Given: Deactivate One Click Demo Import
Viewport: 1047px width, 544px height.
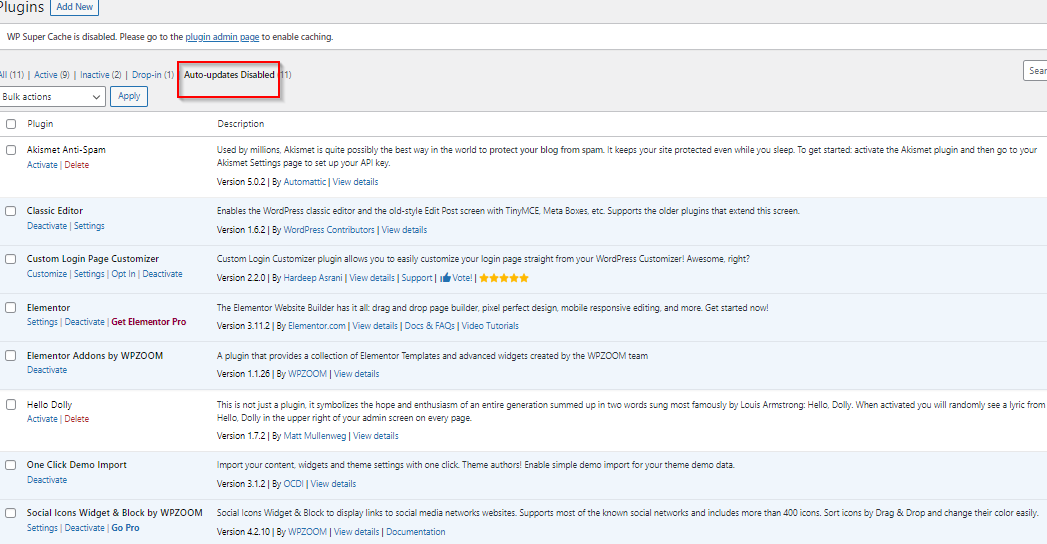Looking at the screenshot, I should pyautogui.click(x=47, y=480).
